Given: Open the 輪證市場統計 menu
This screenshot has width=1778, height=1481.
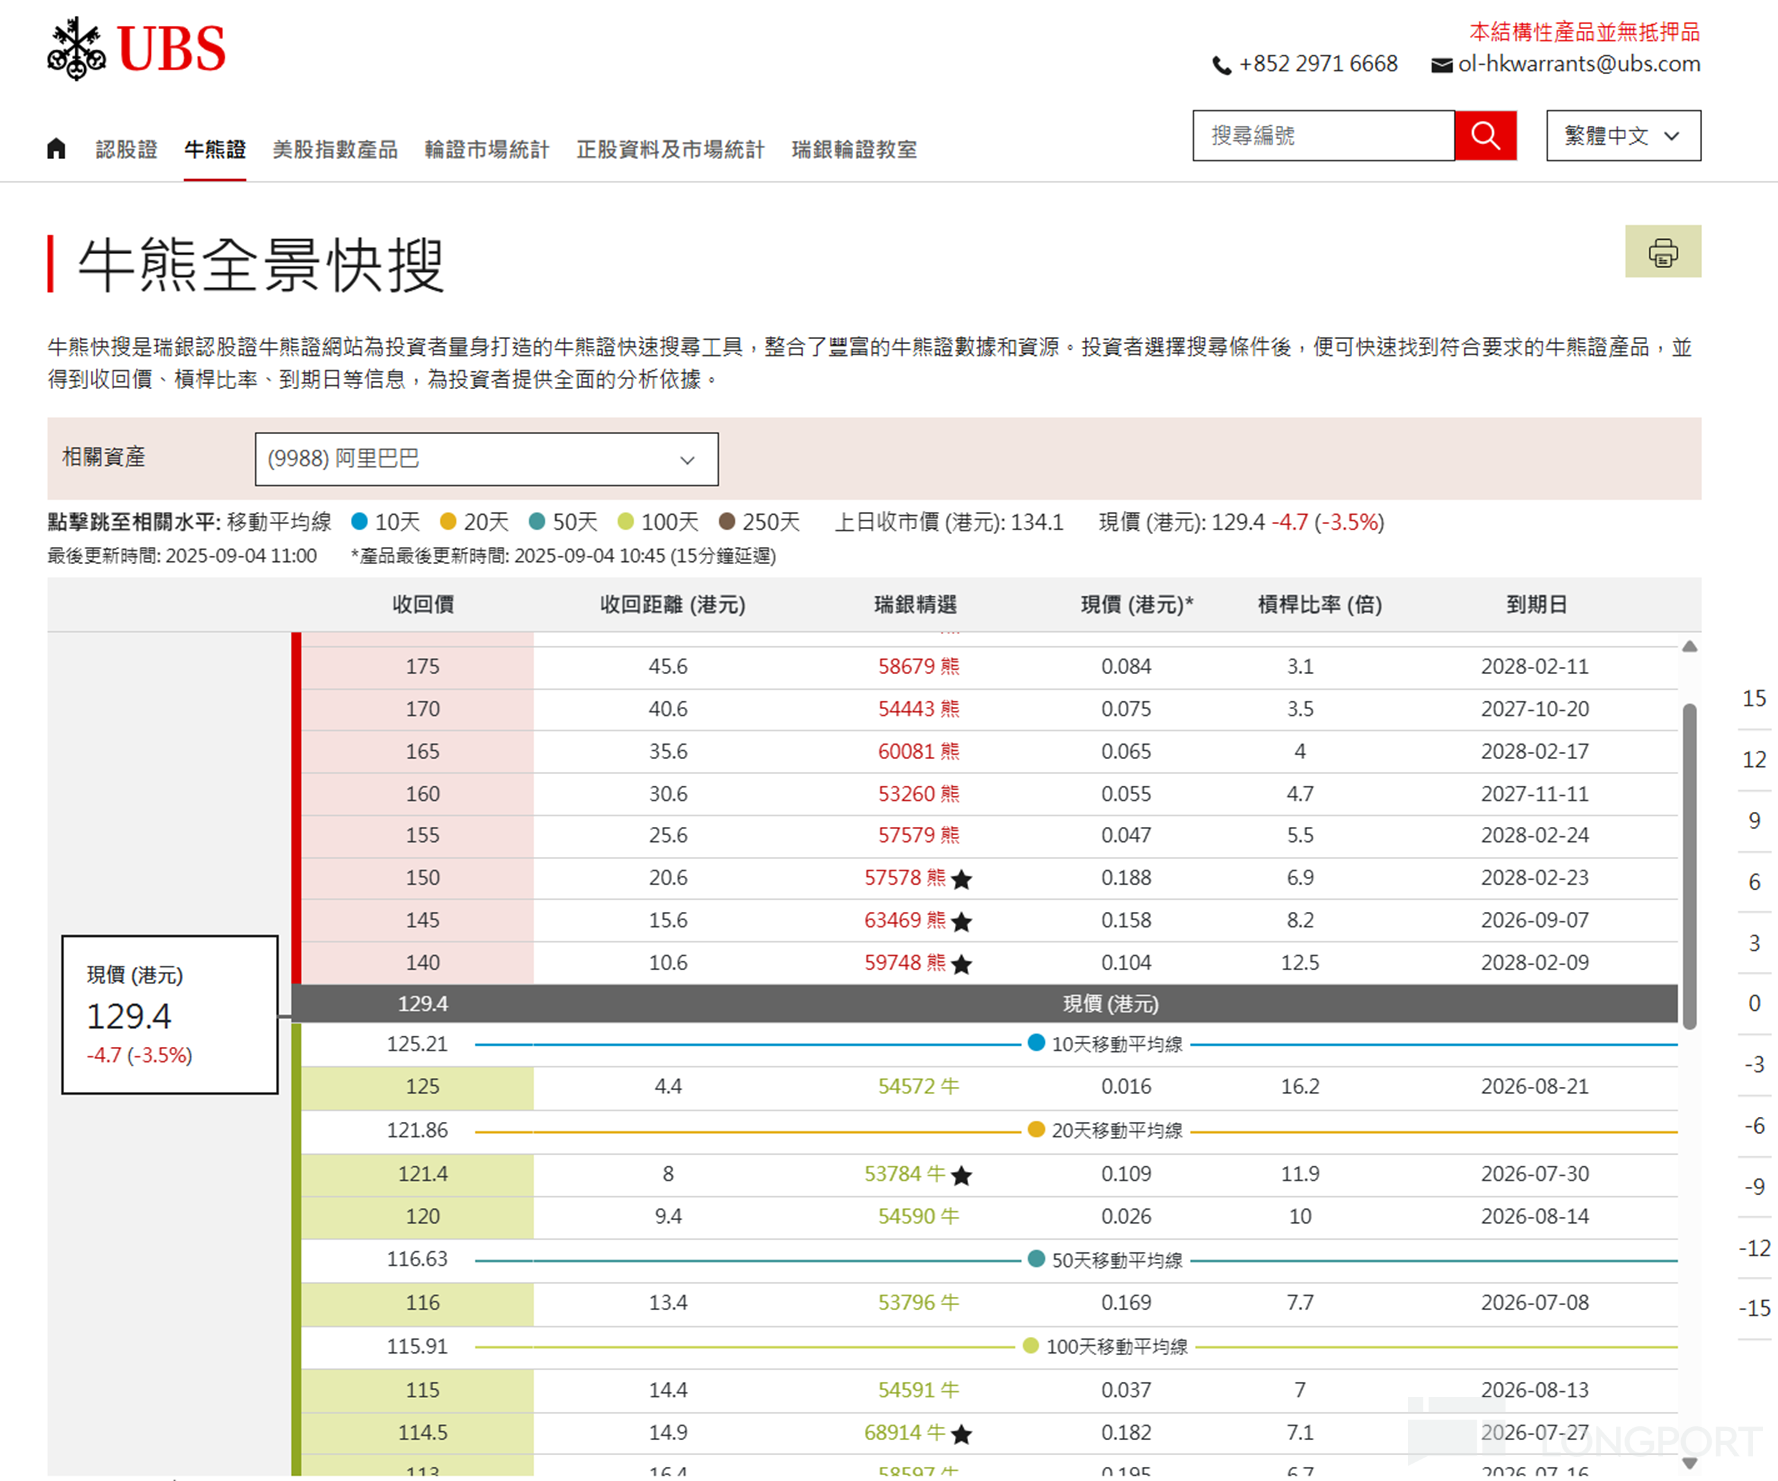Looking at the screenshot, I should [x=487, y=149].
